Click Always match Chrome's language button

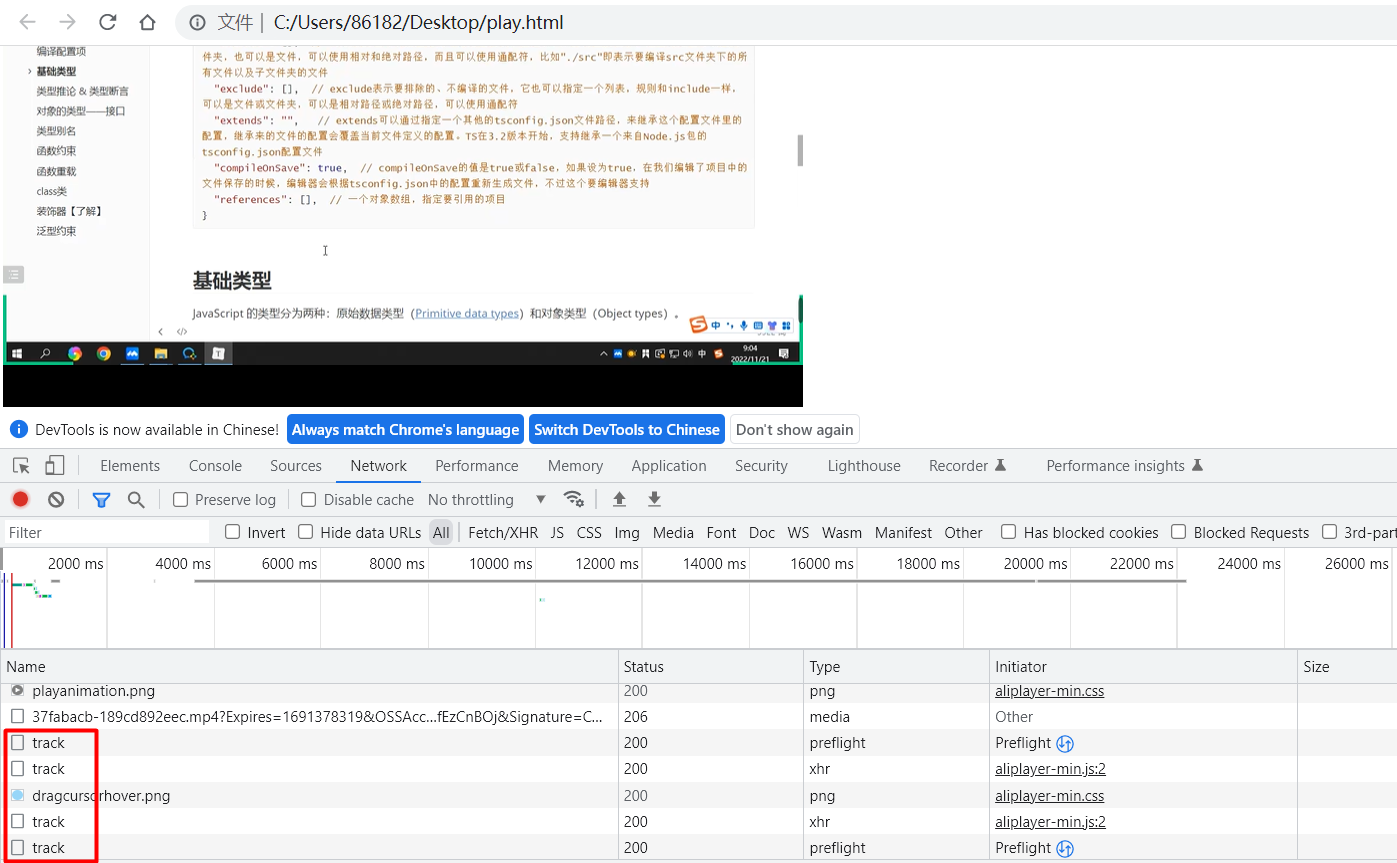point(405,429)
